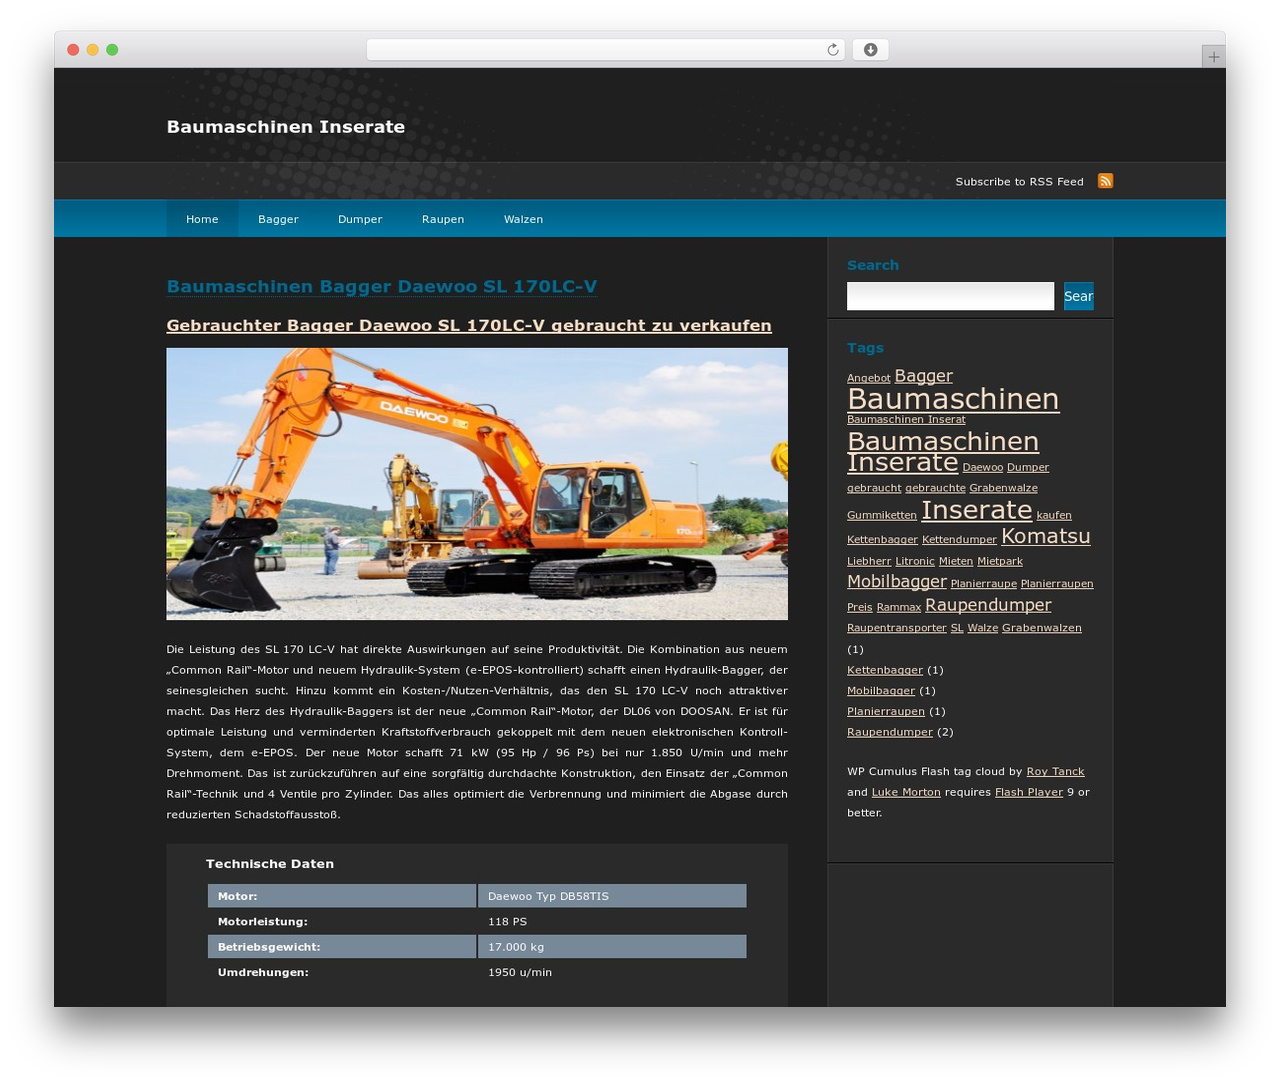Select the Liebherr tag
Screen dimensions: 1280x1084
tap(869, 562)
